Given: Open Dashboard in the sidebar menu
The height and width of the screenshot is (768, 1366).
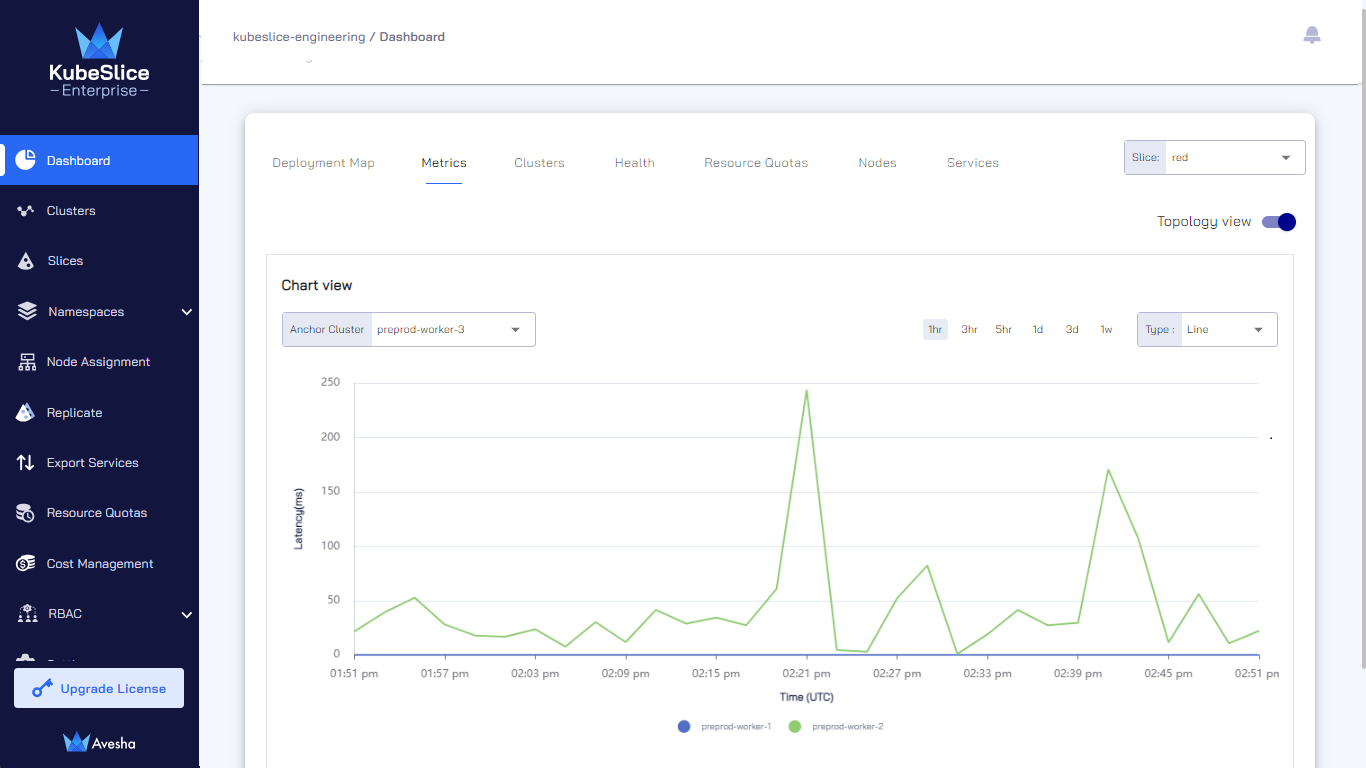Looking at the screenshot, I should [99, 160].
